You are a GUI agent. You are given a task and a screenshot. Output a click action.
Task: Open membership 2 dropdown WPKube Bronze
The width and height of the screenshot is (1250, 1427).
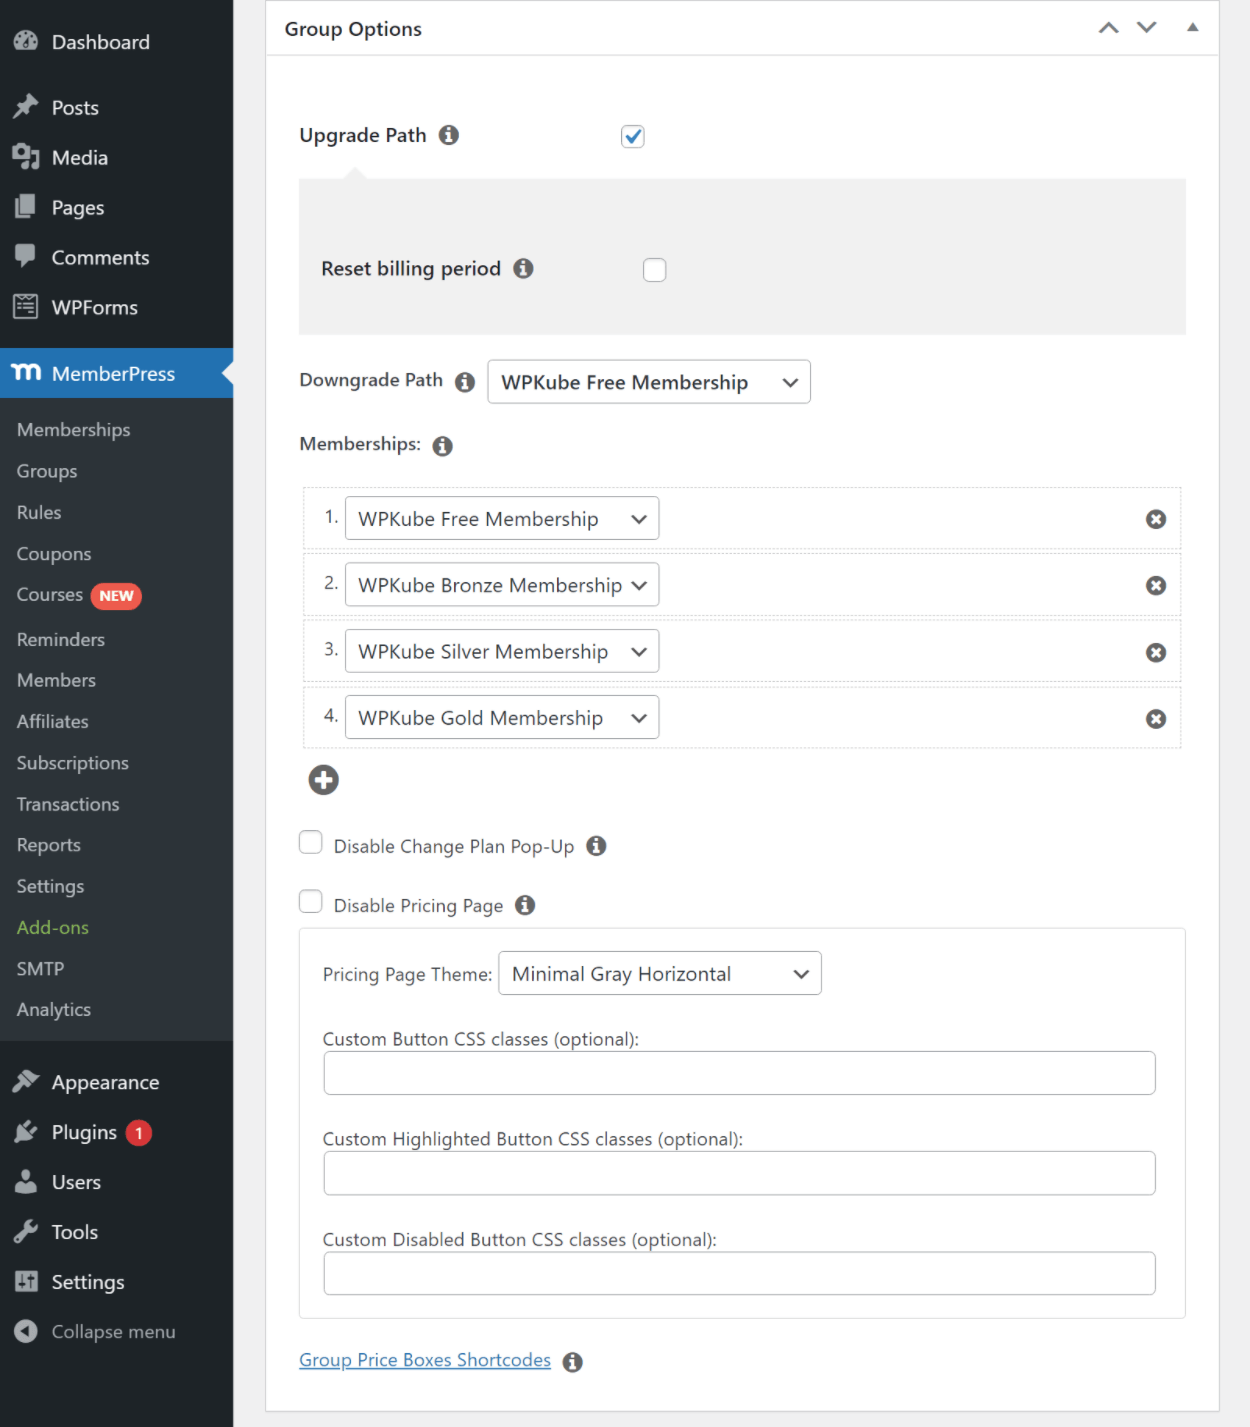[x=502, y=585]
